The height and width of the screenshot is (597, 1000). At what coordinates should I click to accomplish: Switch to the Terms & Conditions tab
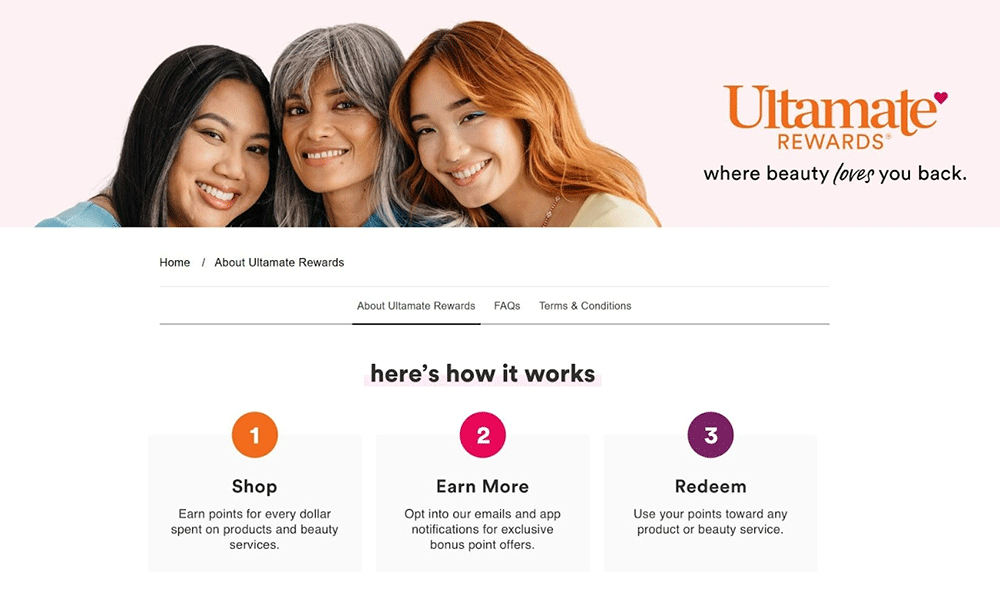point(585,306)
